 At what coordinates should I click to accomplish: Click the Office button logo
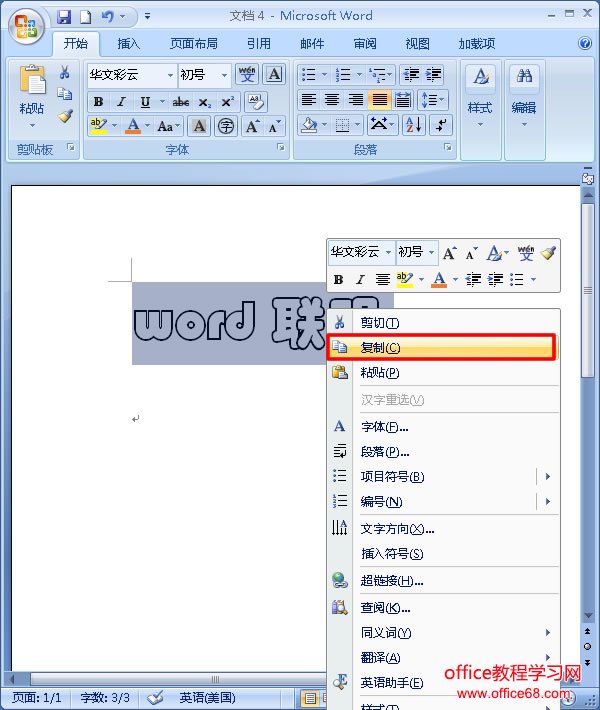[26, 26]
